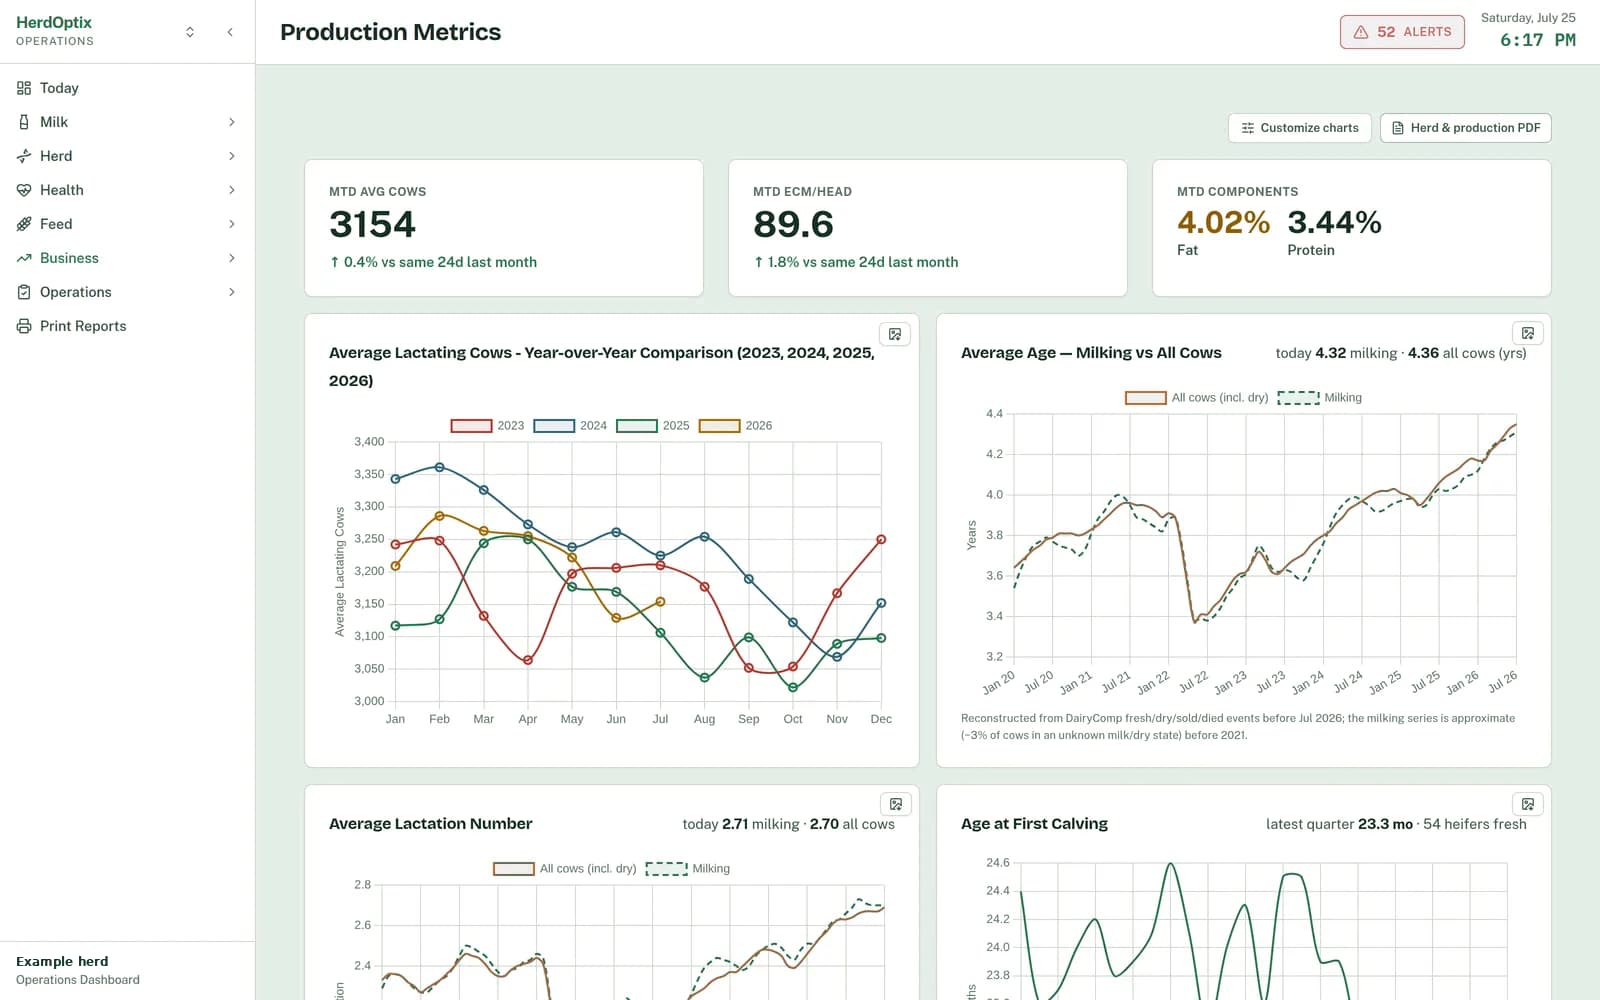Open the 52 Alerts button

point(1402,32)
